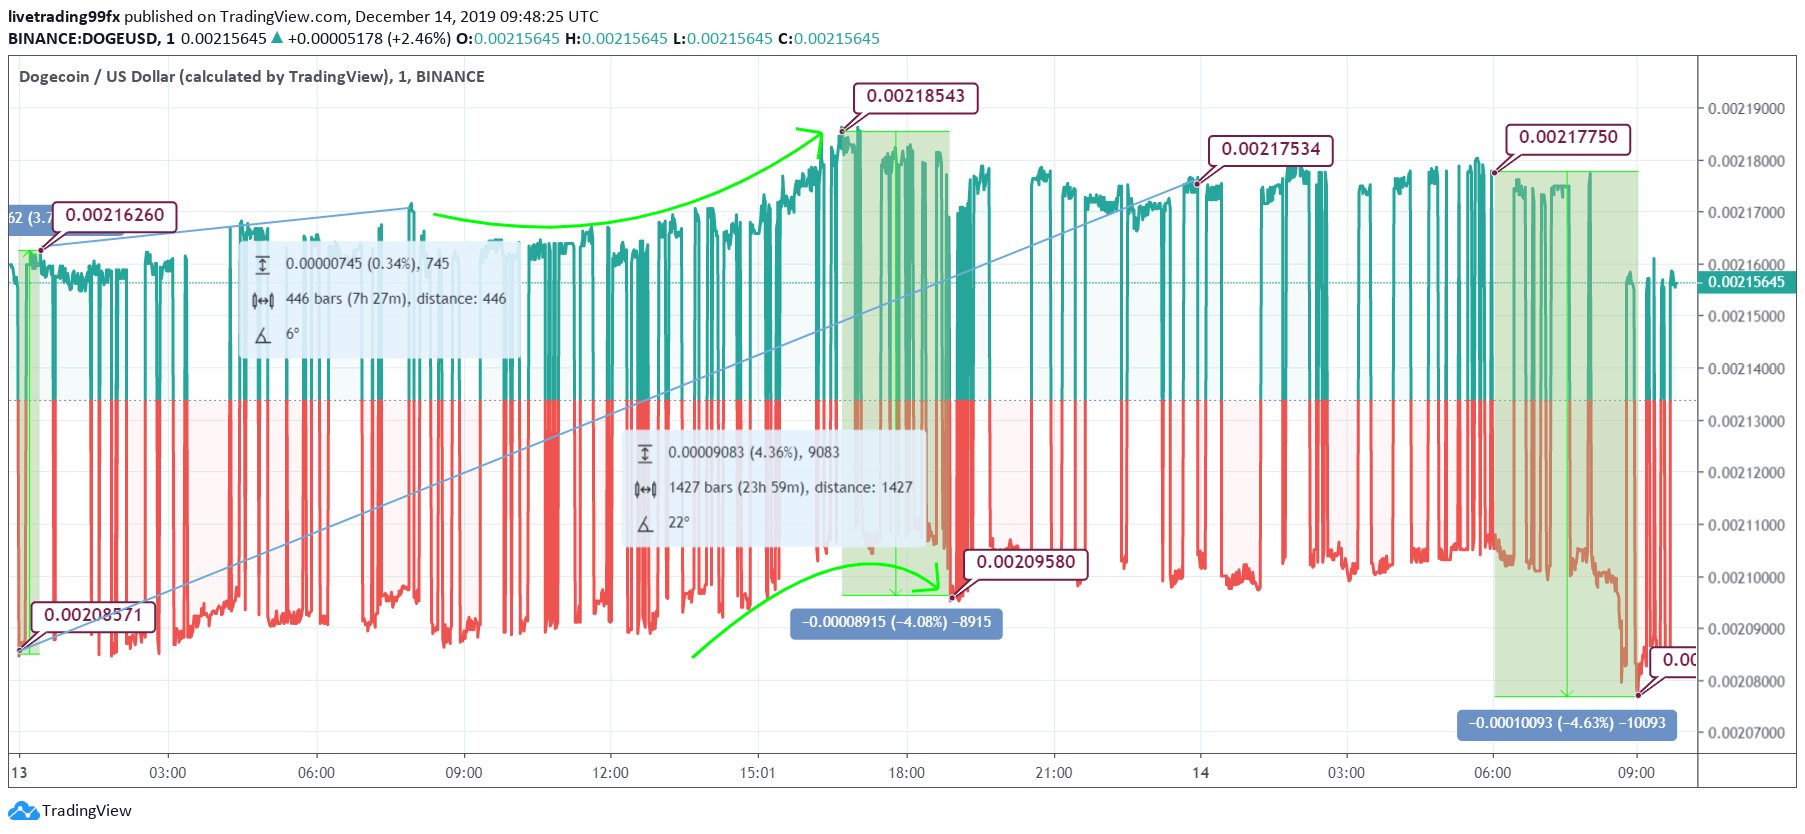Click the +0.00005178 (+2.46%) change value

tap(369, 39)
